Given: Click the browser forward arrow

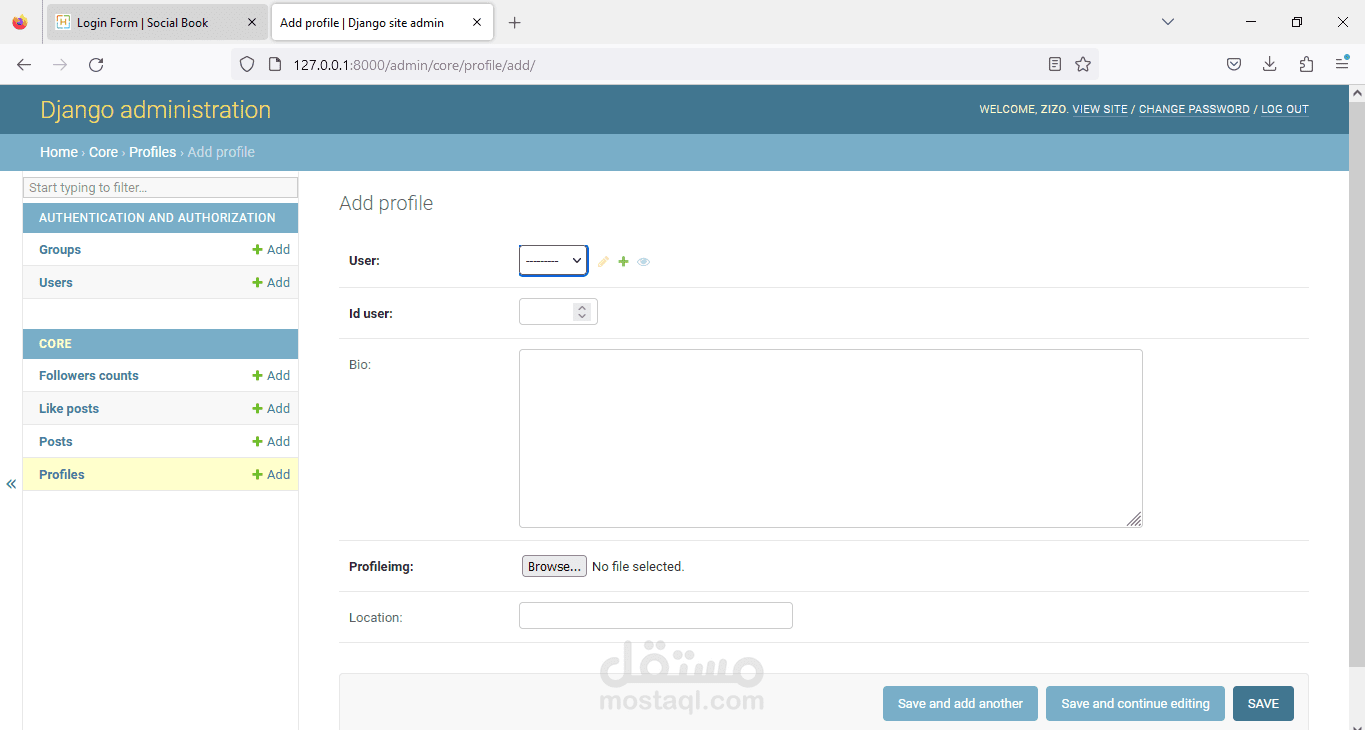Looking at the screenshot, I should click(60, 65).
